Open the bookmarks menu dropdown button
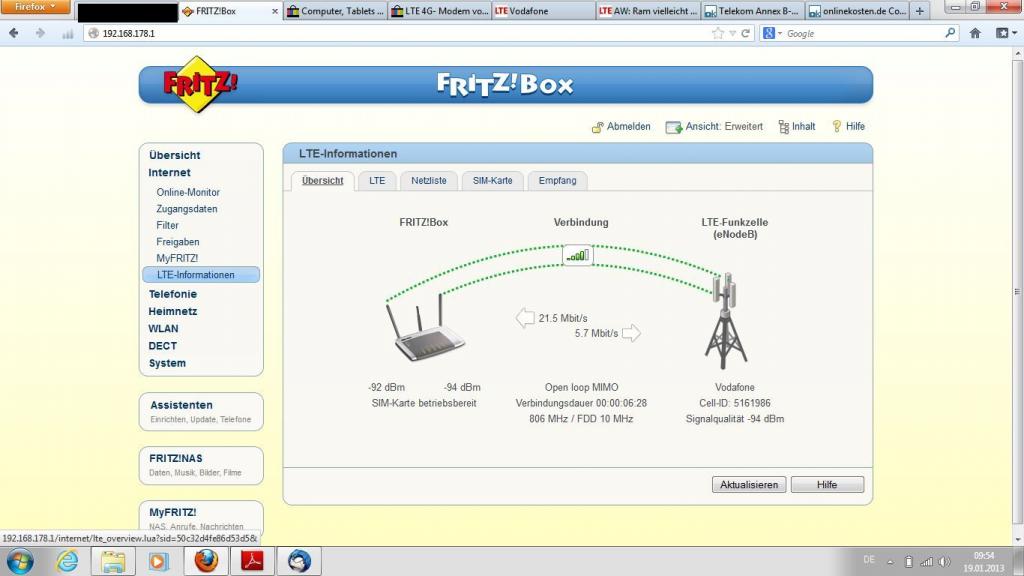The width and height of the screenshot is (1024, 576). point(1006,33)
